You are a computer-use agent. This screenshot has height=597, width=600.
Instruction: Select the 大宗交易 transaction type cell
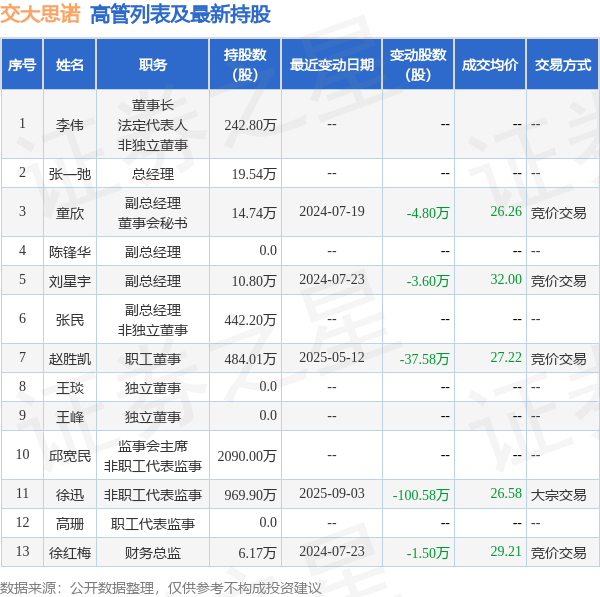click(558, 495)
